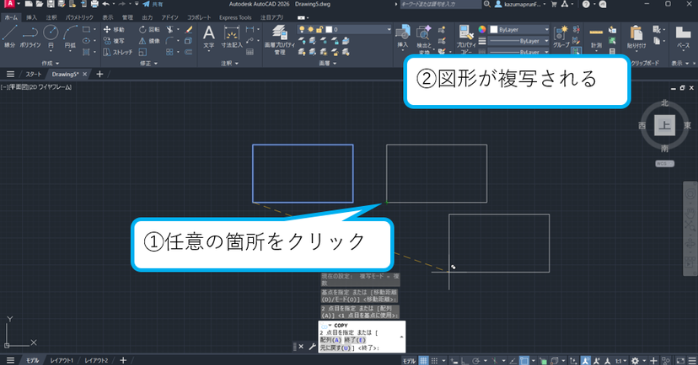
Task: Click the Undo arrow in quick access toolbar
Action: pos(106,4)
